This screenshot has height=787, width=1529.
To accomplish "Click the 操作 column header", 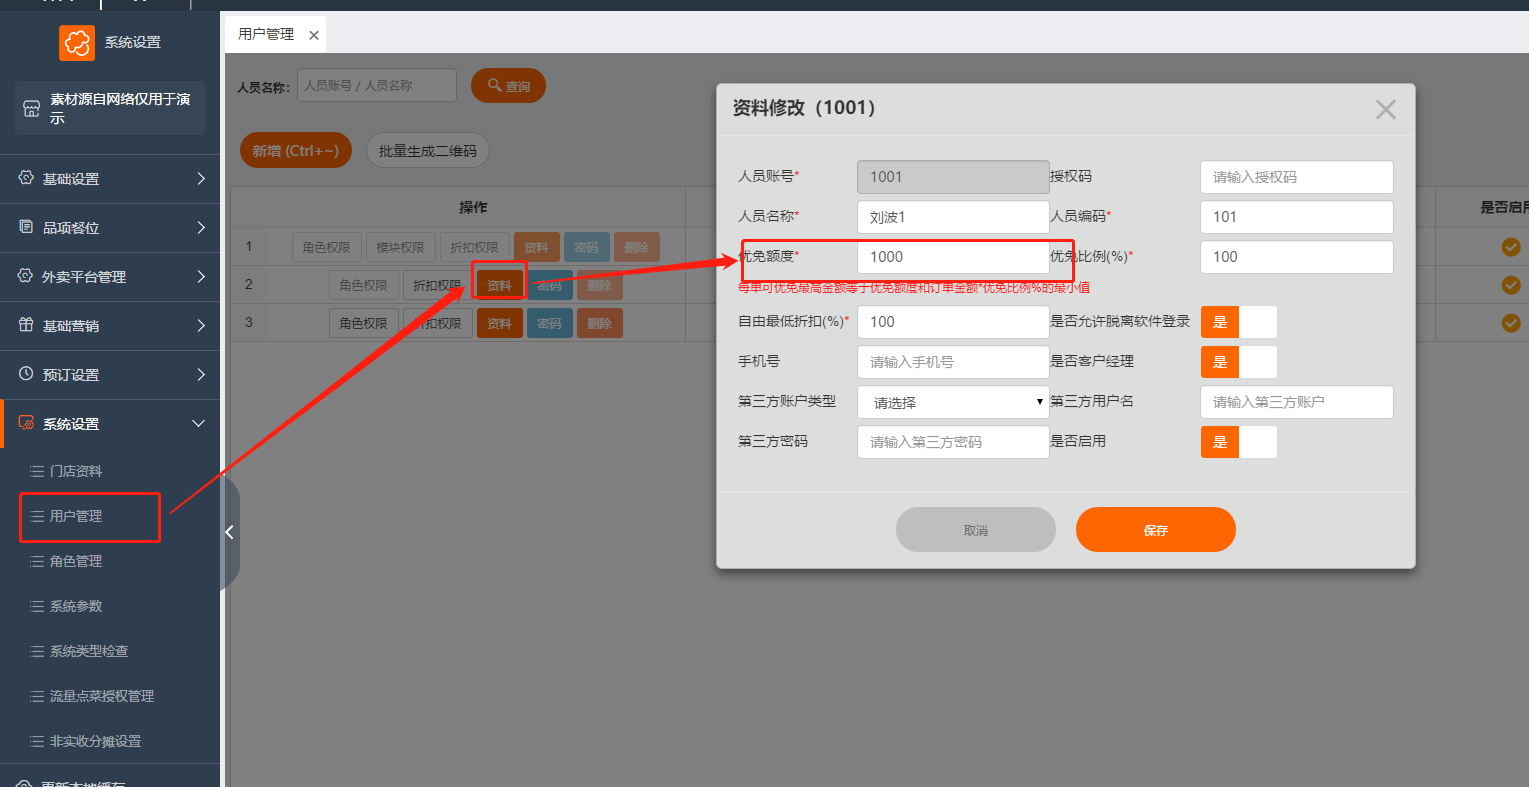I will tap(473, 207).
